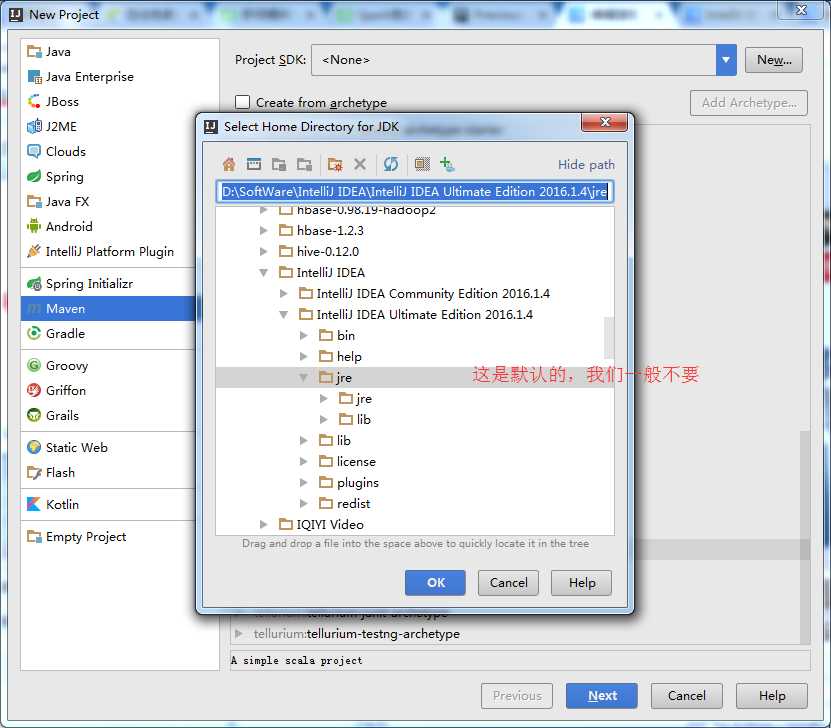
Task: Confirm JDK directory with OK
Action: tap(435, 583)
